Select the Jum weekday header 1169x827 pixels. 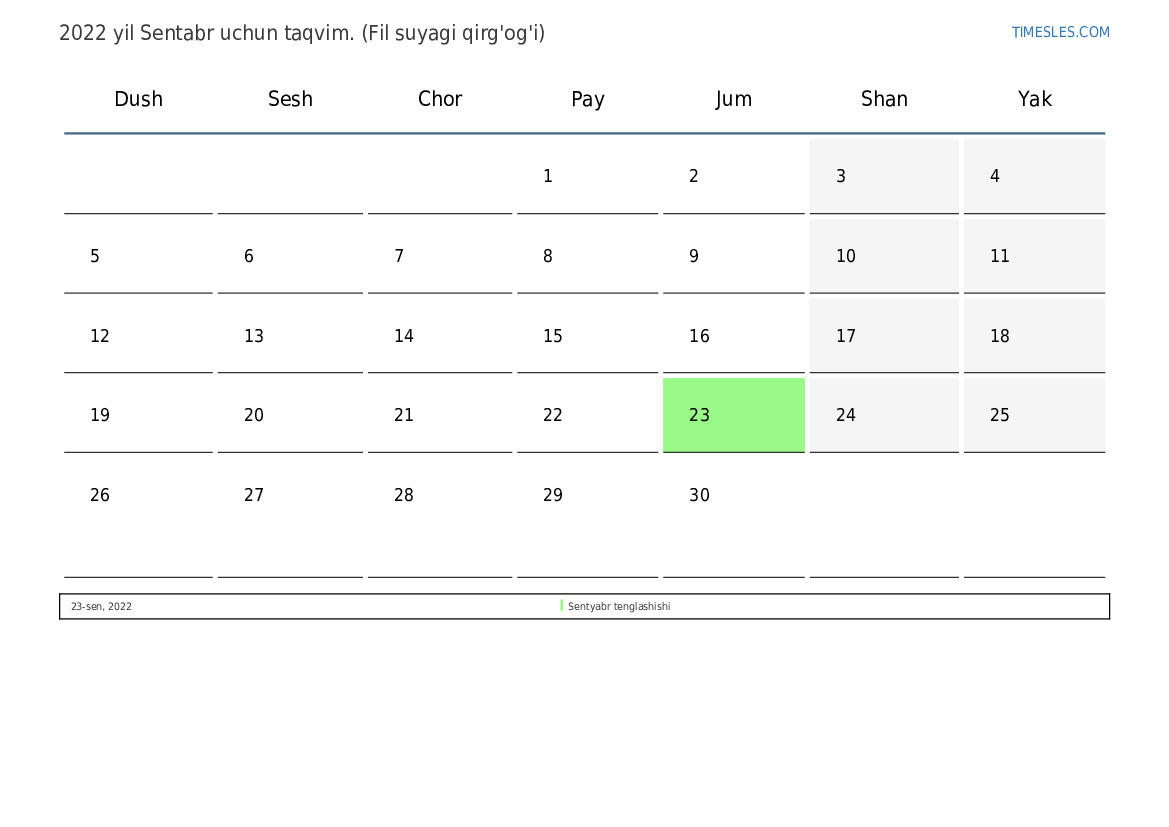click(x=734, y=99)
